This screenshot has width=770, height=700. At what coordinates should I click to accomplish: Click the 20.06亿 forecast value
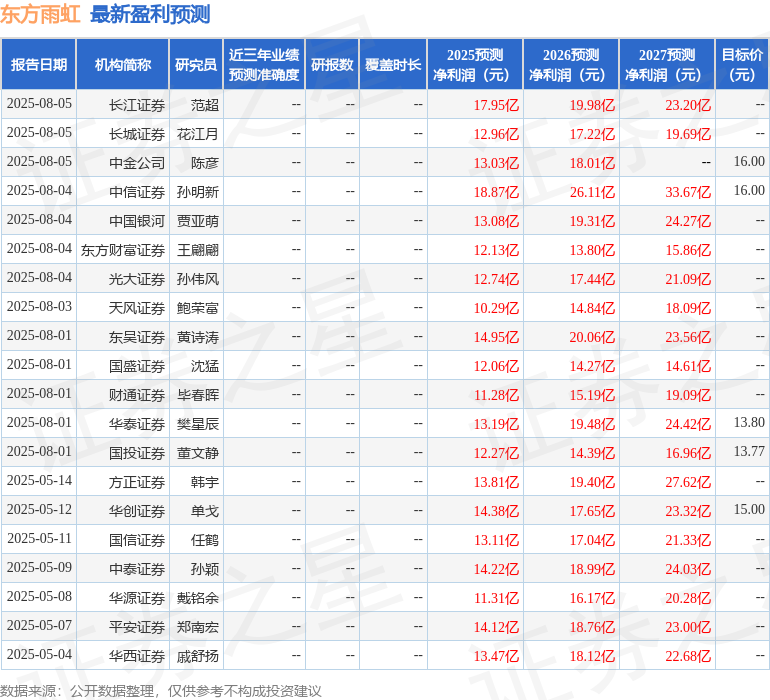592,337
